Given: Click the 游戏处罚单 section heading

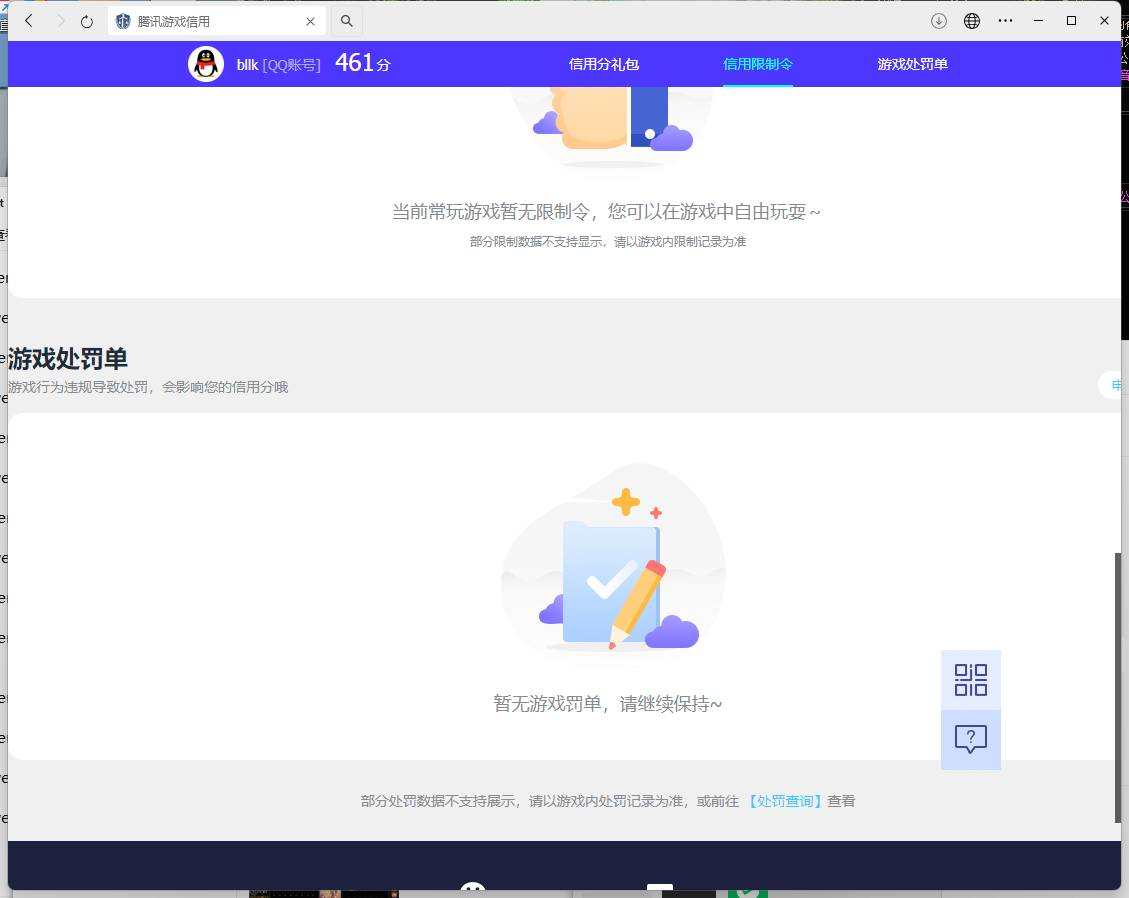Looking at the screenshot, I should click(x=68, y=358).
